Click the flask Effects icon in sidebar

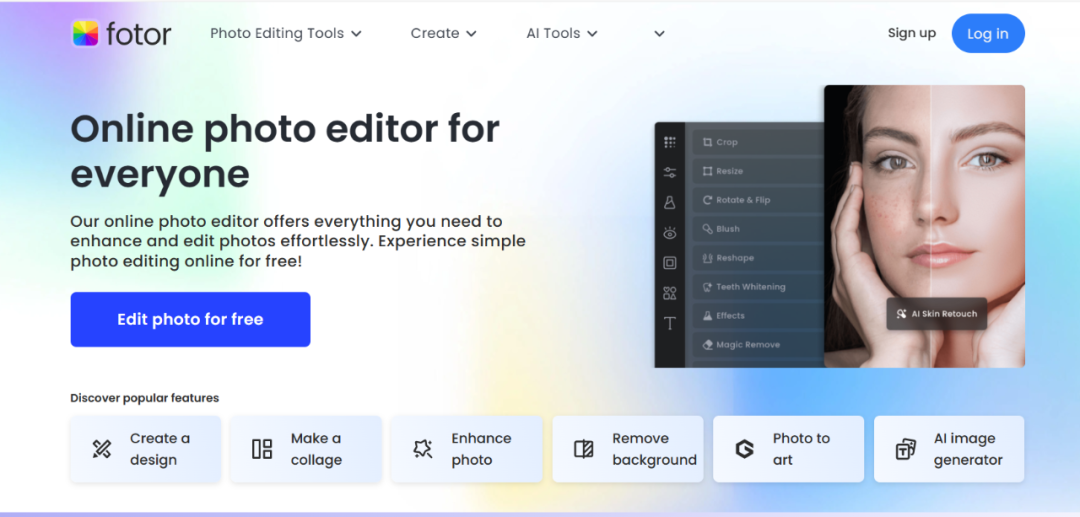[670, 202]
